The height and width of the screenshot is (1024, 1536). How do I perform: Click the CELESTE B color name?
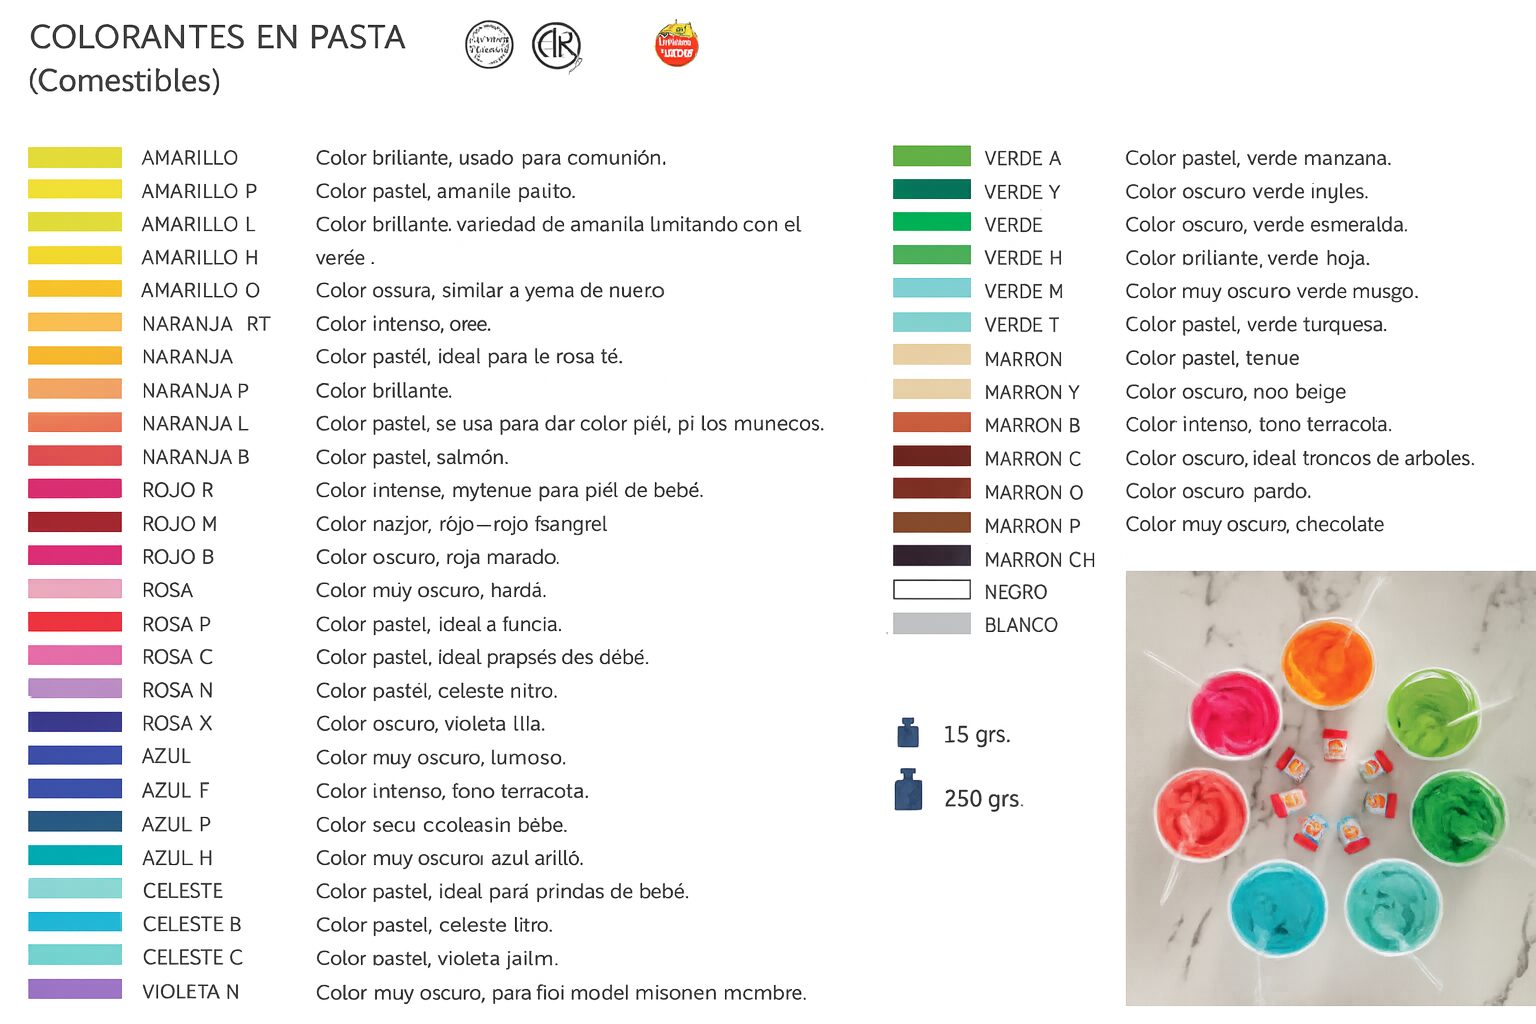coord(192,924)
